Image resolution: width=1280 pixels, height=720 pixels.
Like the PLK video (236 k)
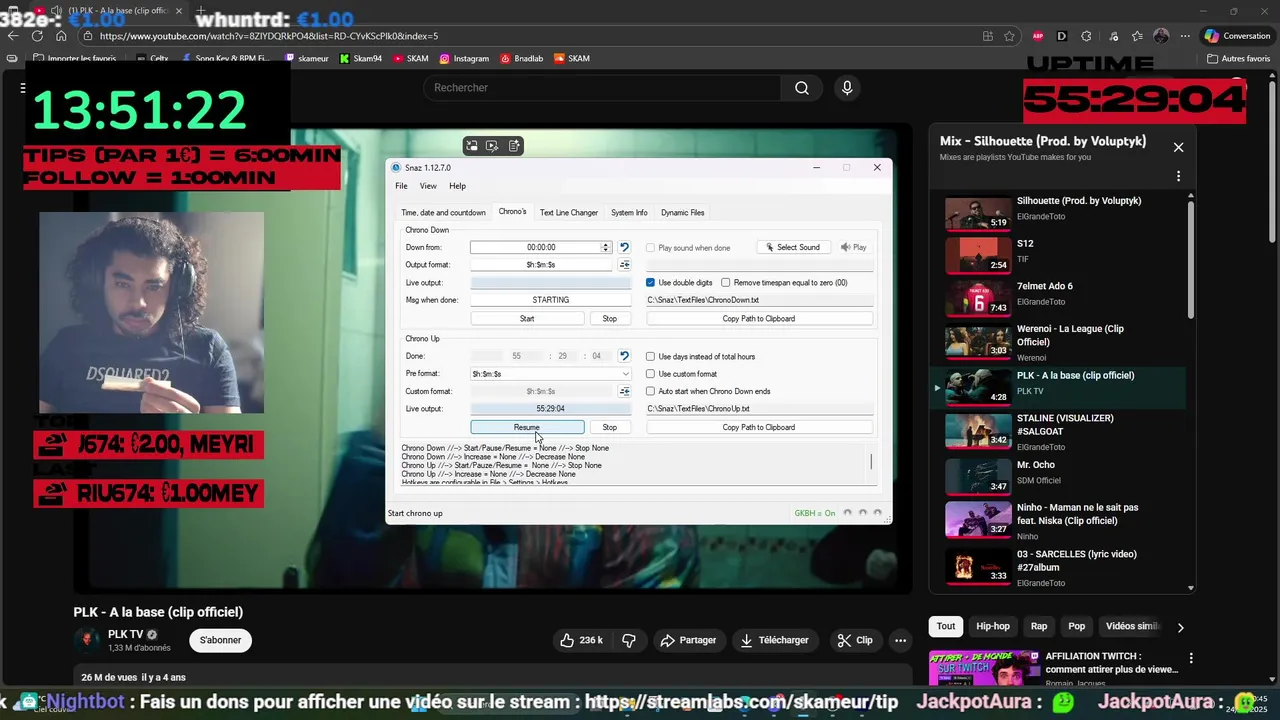(581, 640)
